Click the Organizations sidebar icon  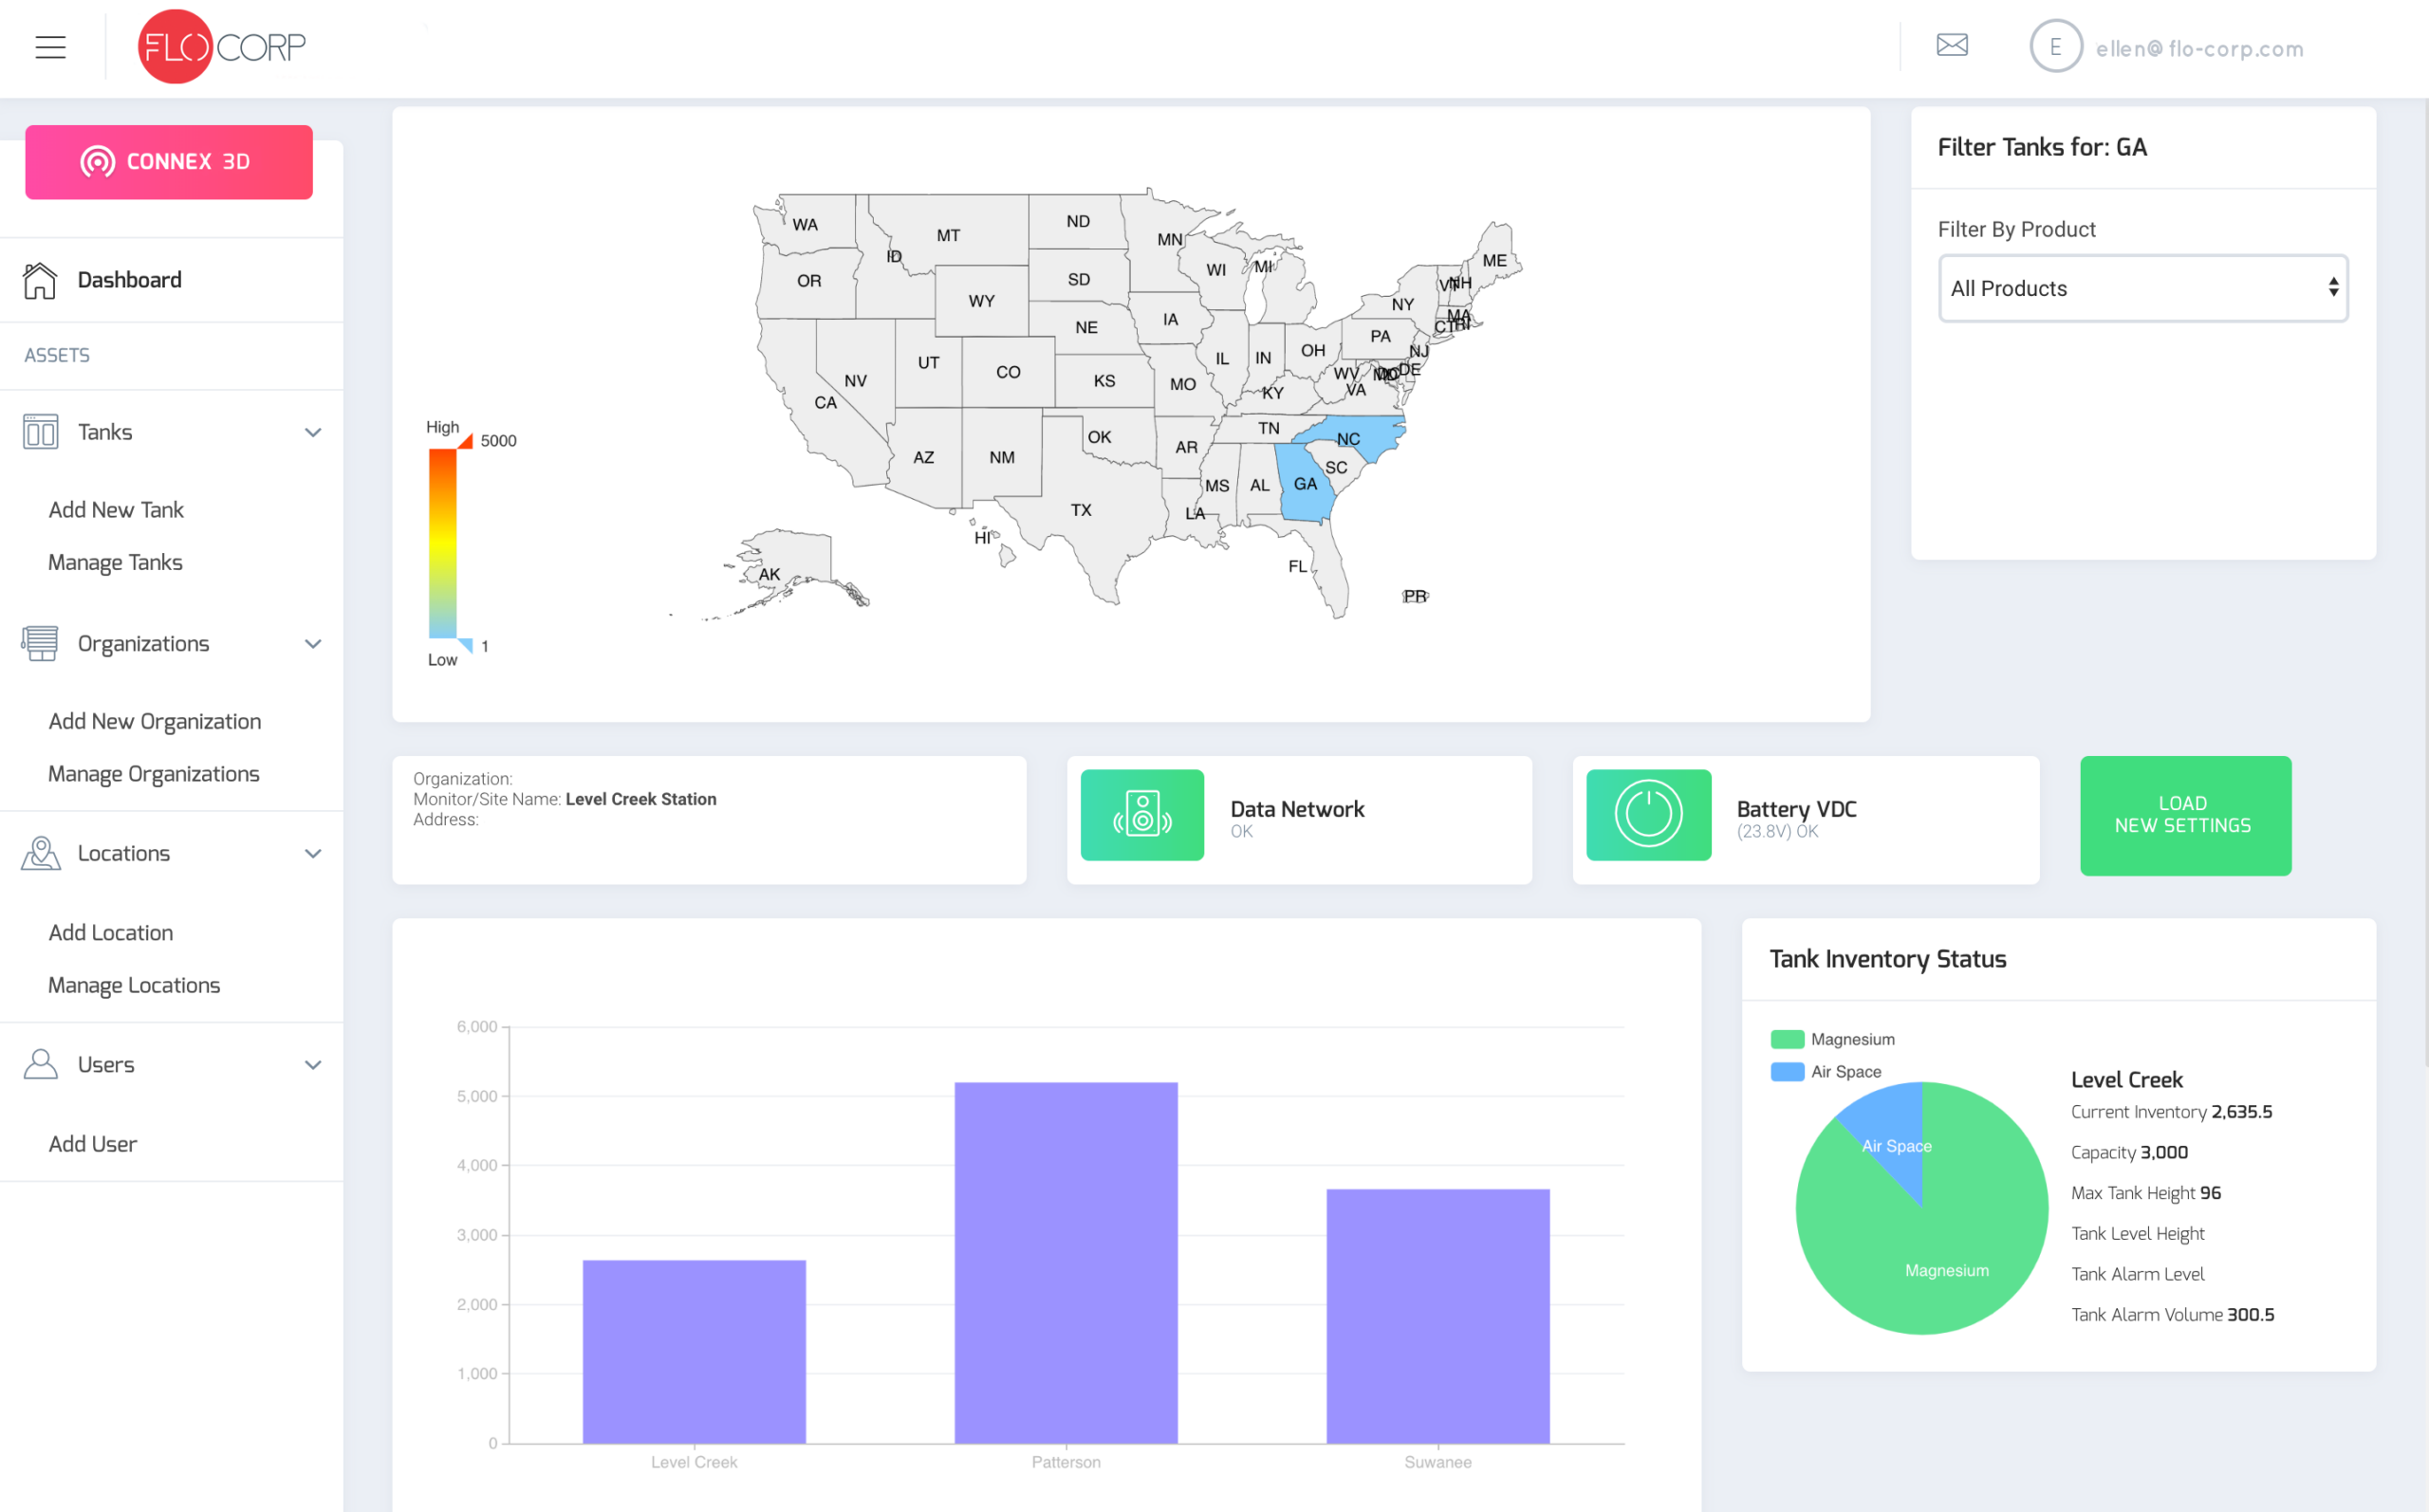[40, 643]
